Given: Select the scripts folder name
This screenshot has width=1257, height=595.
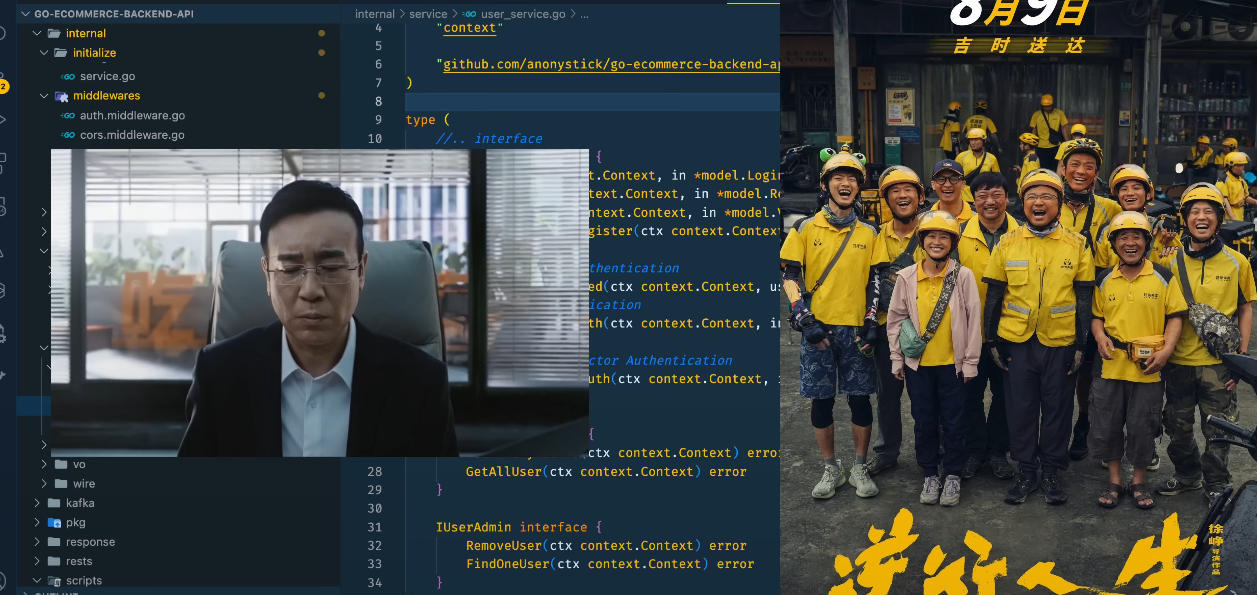Looking at the screenshot, I should pos(84,581).
